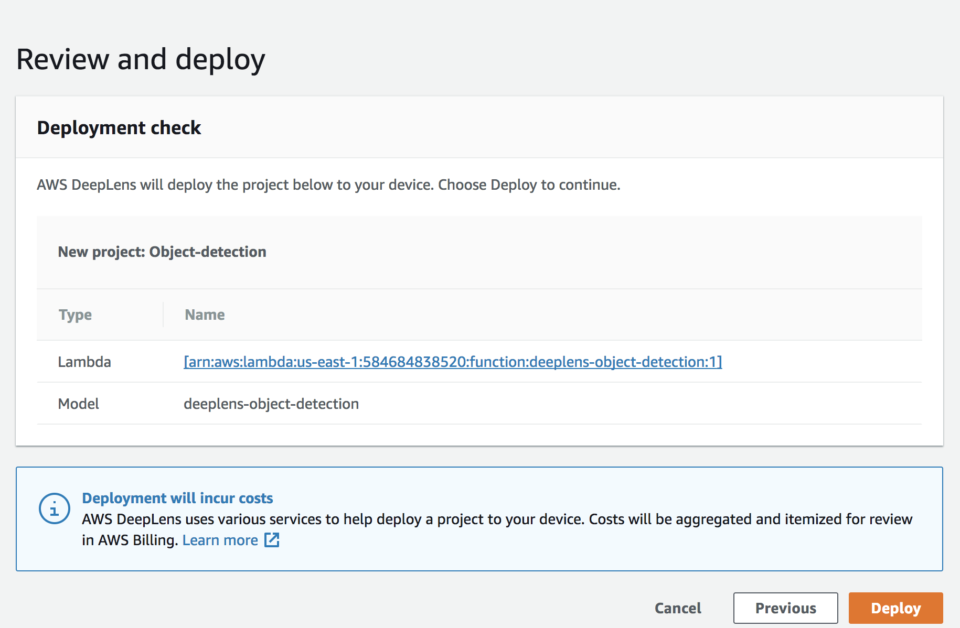Click the info icon in the cost notice
960x628 pixels.
click(x=54, y=509)
